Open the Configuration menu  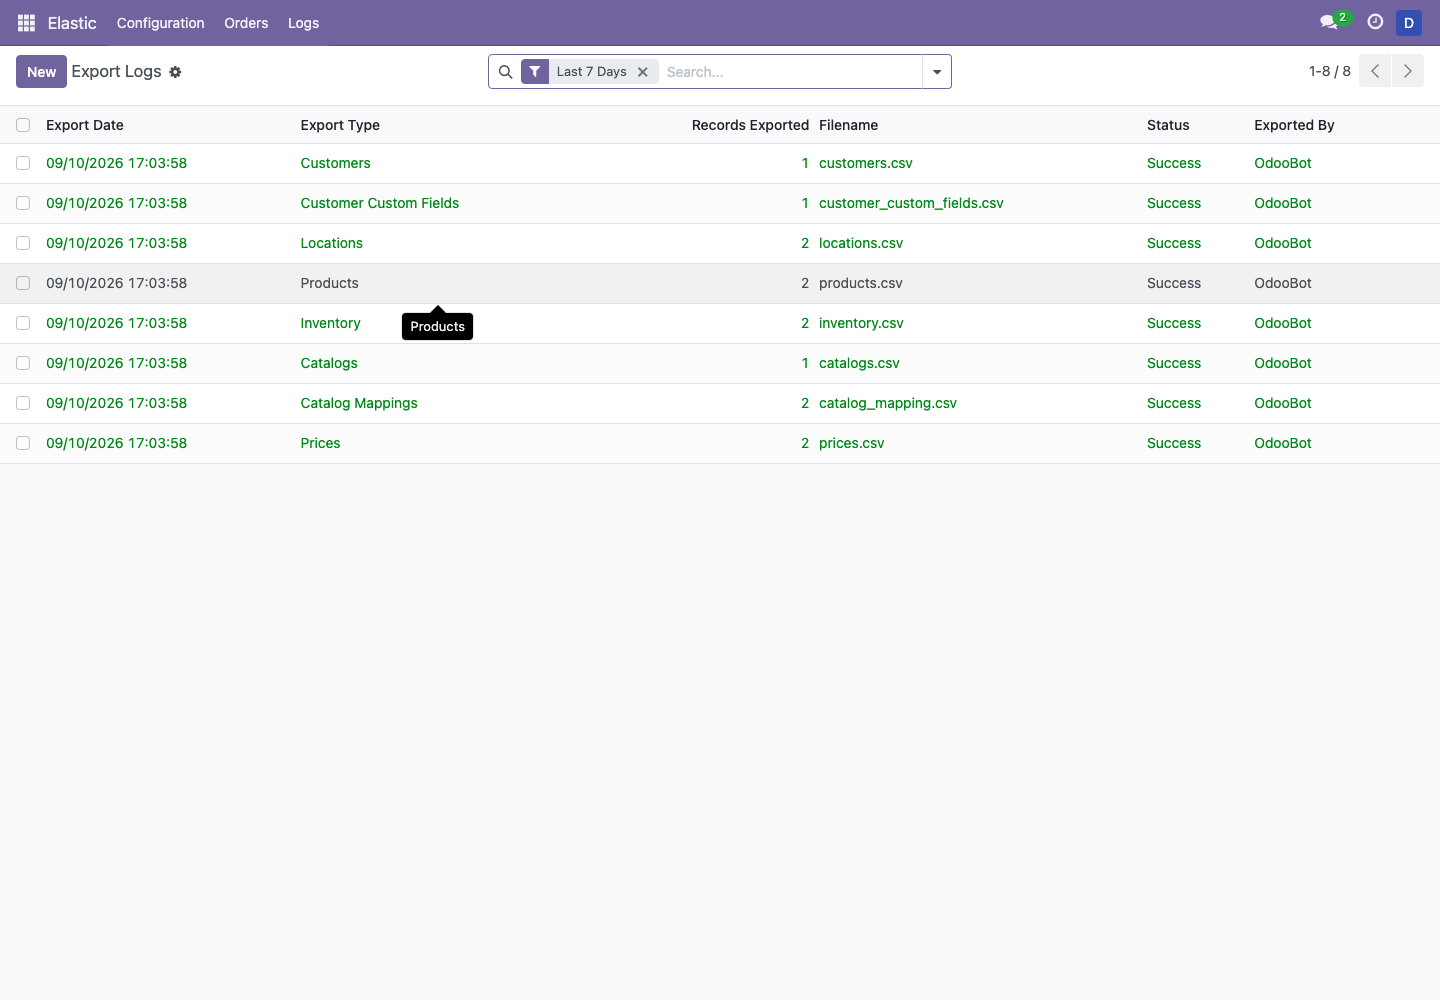161,23
